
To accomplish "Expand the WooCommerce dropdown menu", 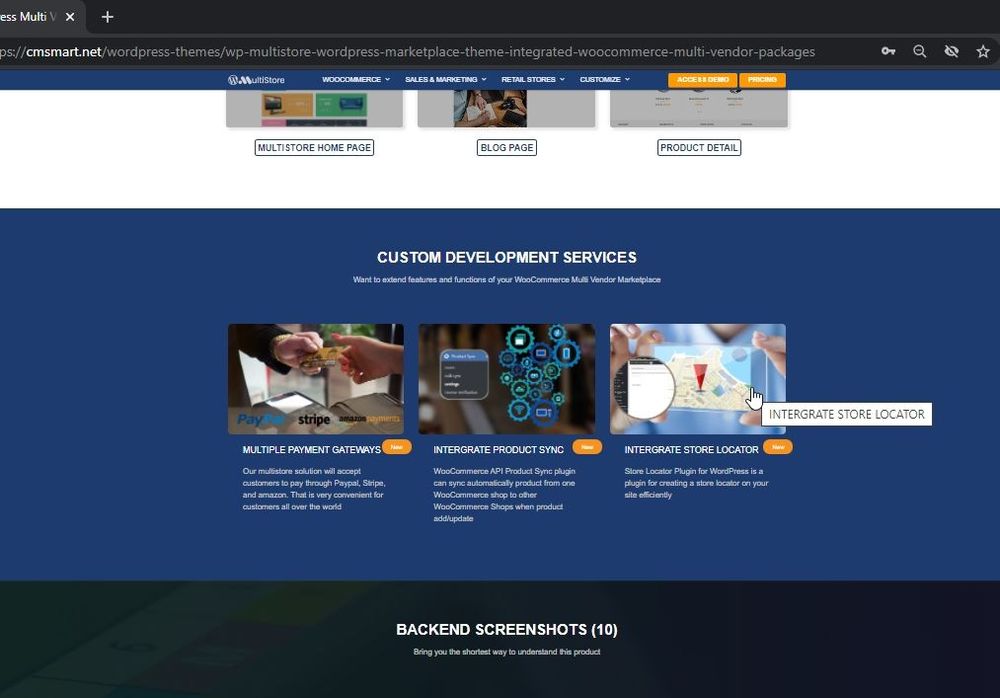I will pos(355,80).
